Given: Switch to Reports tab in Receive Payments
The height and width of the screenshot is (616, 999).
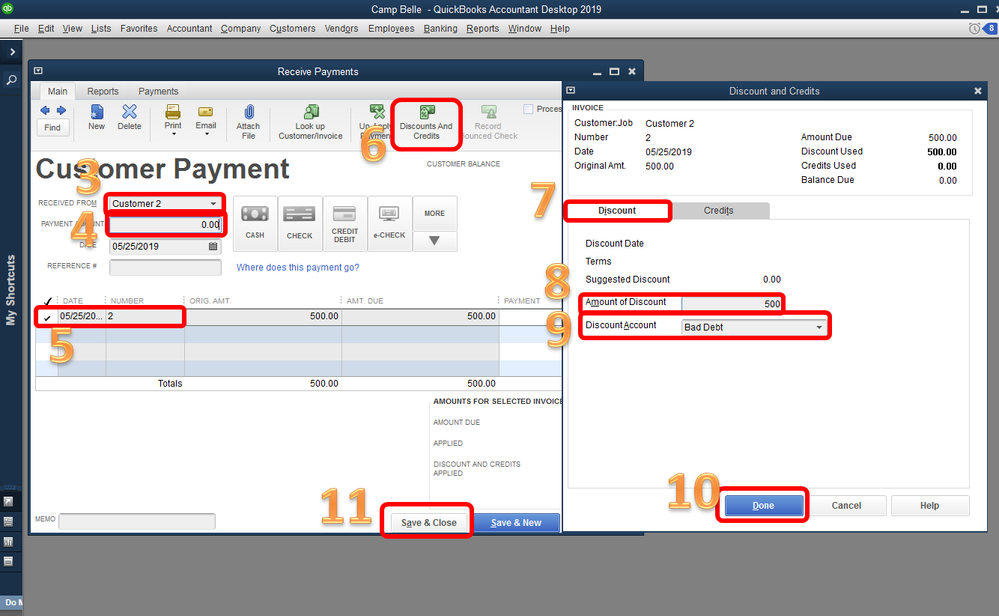Looking at the screenshot, I should point(103,91).
